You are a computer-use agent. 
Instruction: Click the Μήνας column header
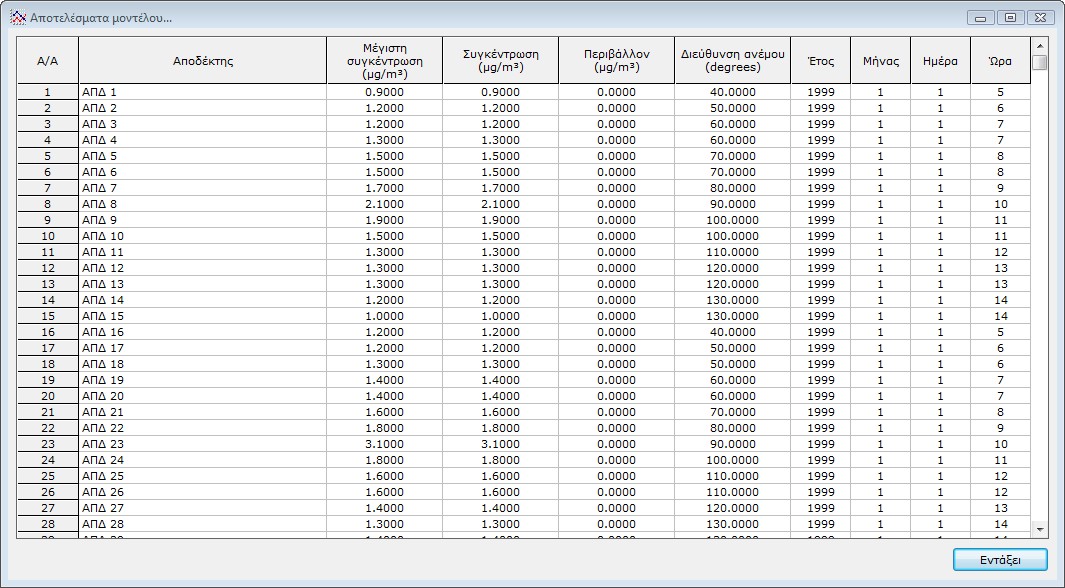[880, 61]
